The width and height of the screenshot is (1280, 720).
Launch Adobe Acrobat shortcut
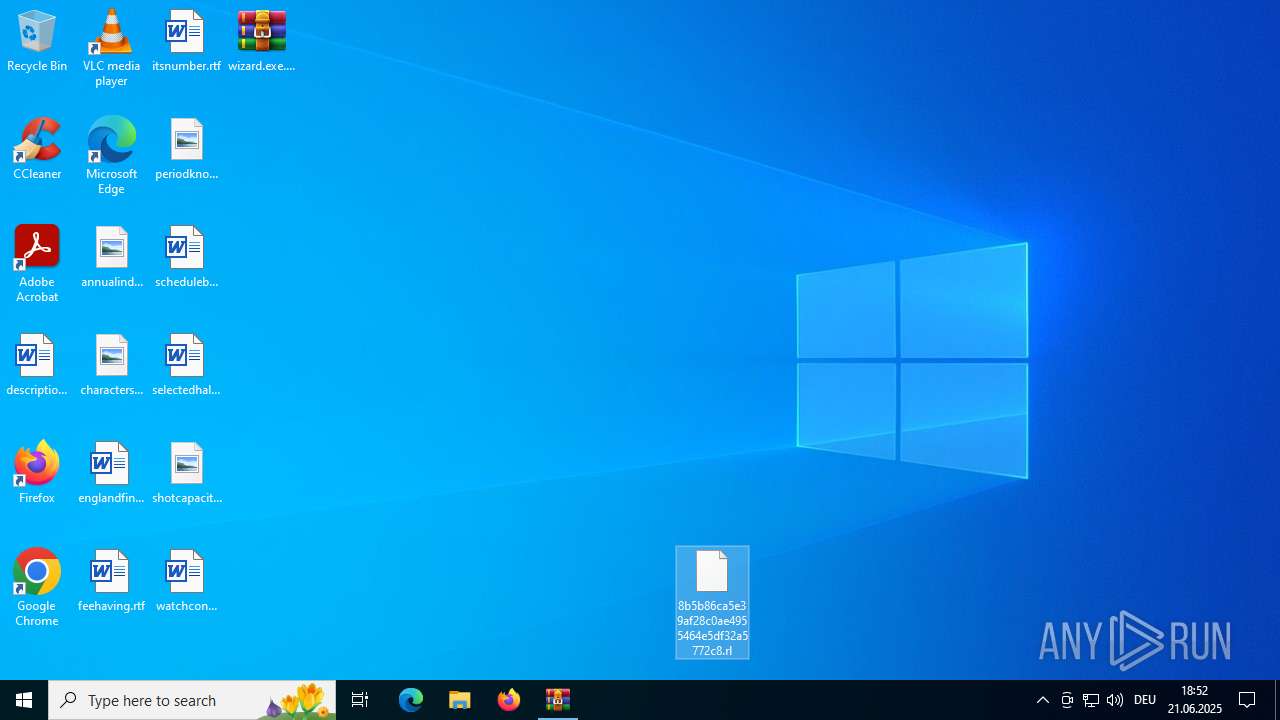coord(37,264)
